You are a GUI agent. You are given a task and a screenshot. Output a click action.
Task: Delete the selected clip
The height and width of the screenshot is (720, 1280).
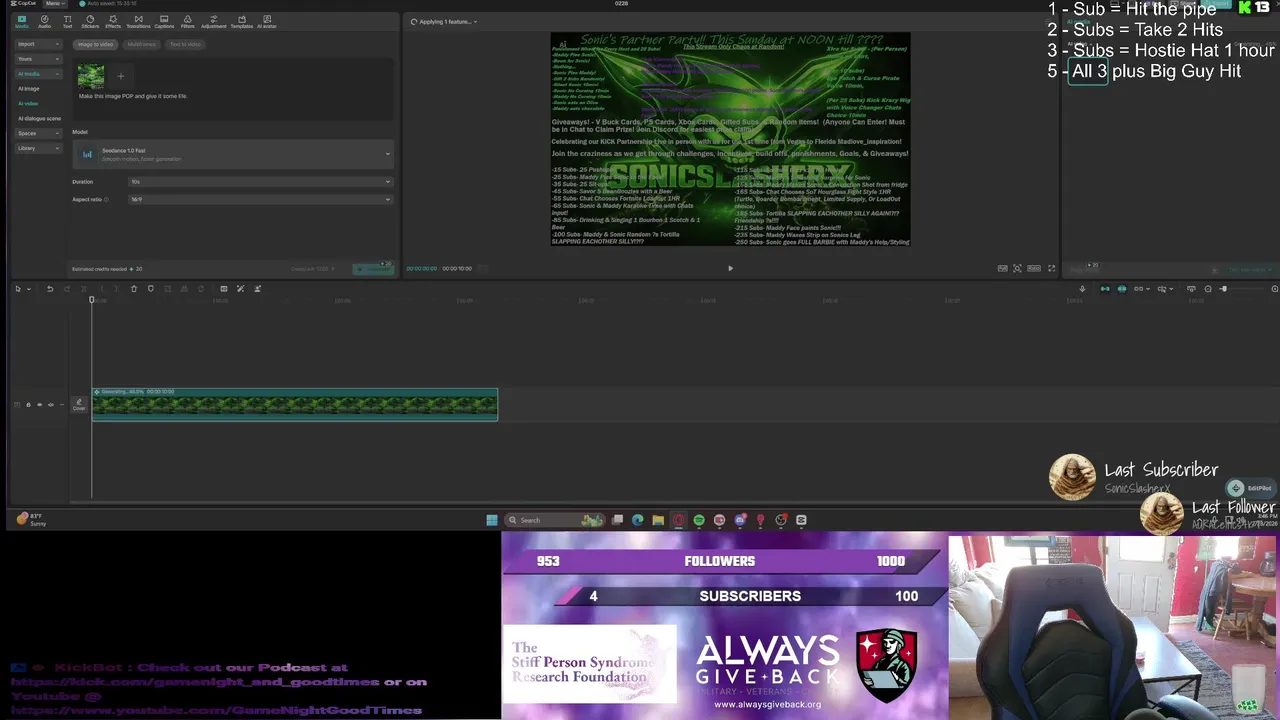133,289
